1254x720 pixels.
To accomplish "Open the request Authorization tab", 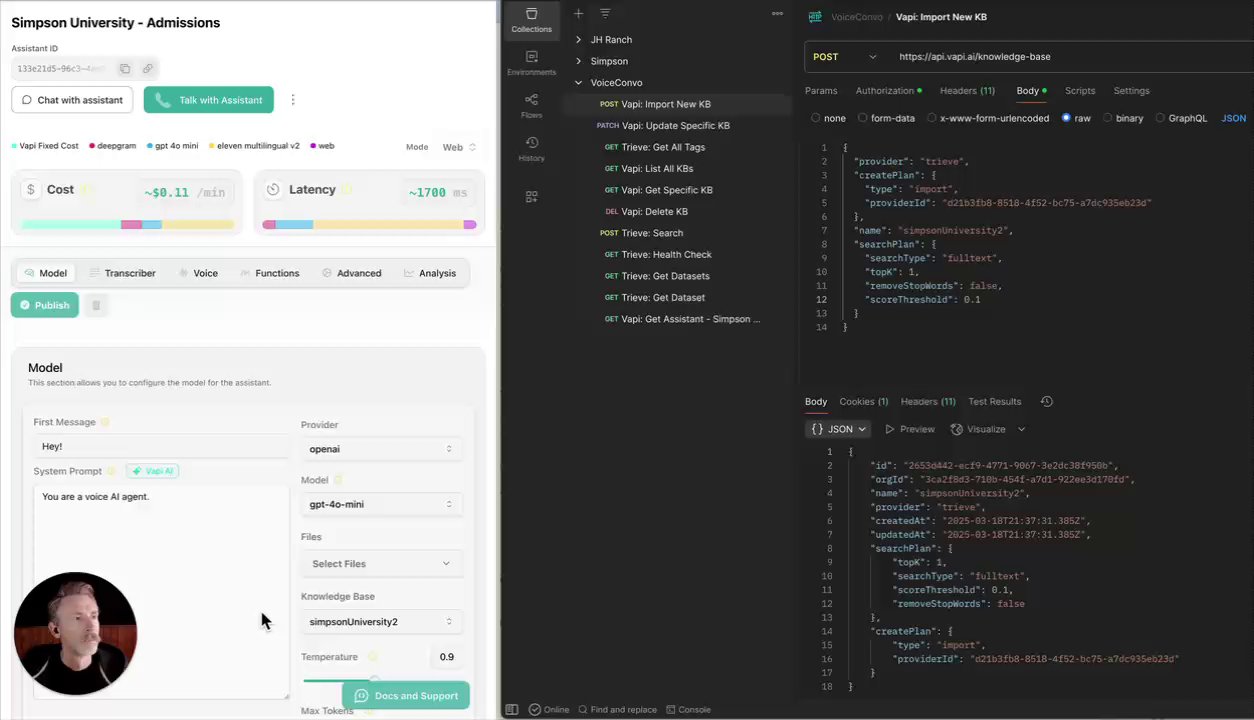I will click(x=889, y=91).
